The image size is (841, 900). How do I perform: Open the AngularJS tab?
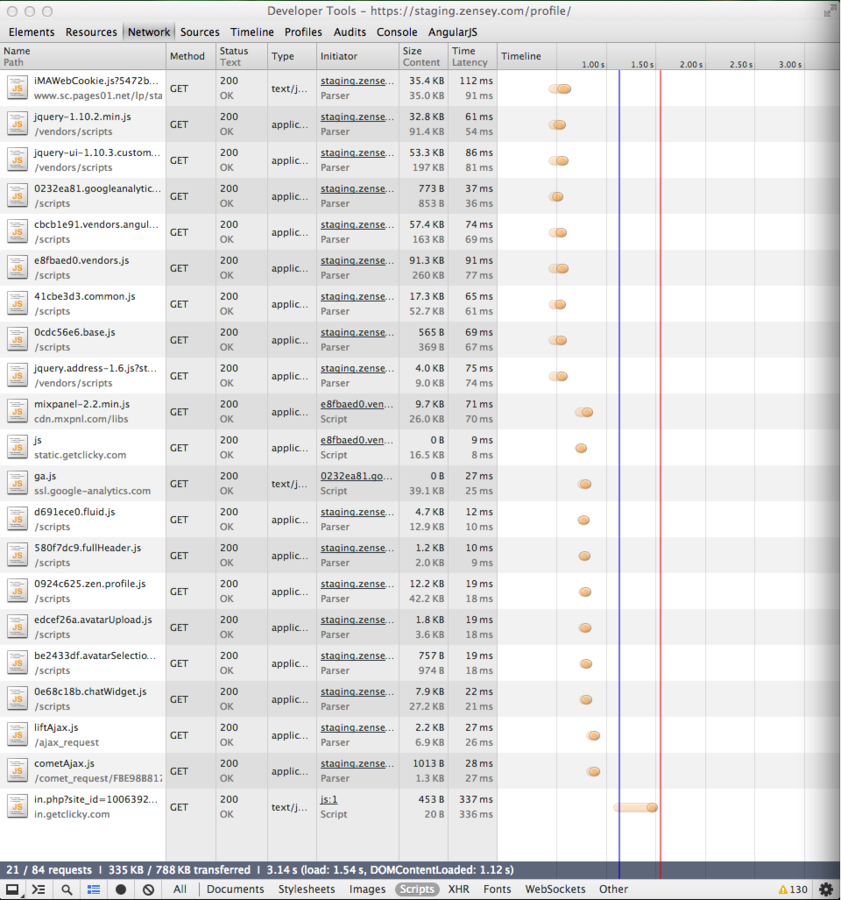(x=452, y=32)
